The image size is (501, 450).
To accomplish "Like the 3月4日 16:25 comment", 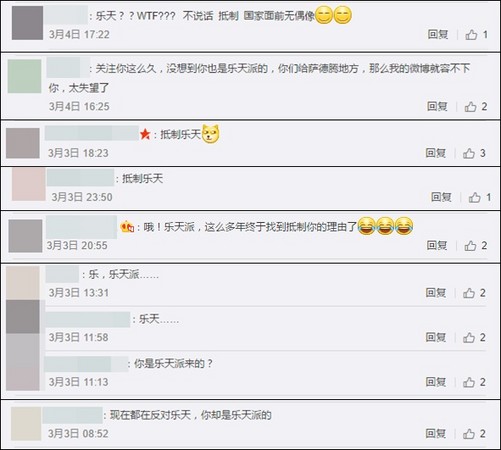I will tap(471, 107).
